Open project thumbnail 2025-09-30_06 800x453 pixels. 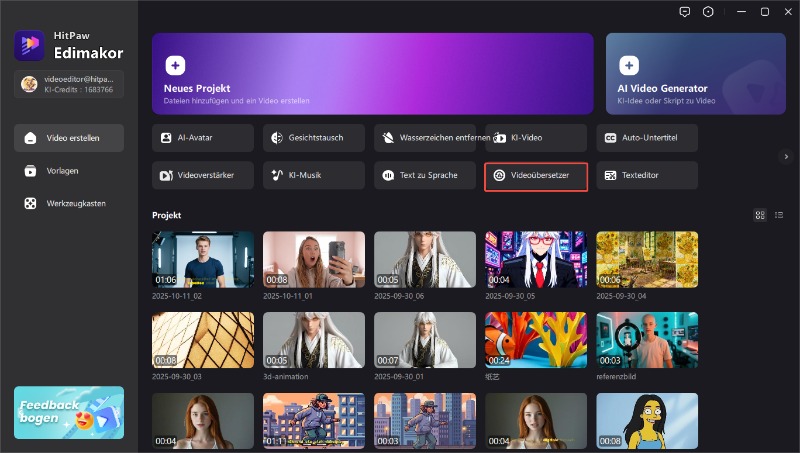click(425, 260)
